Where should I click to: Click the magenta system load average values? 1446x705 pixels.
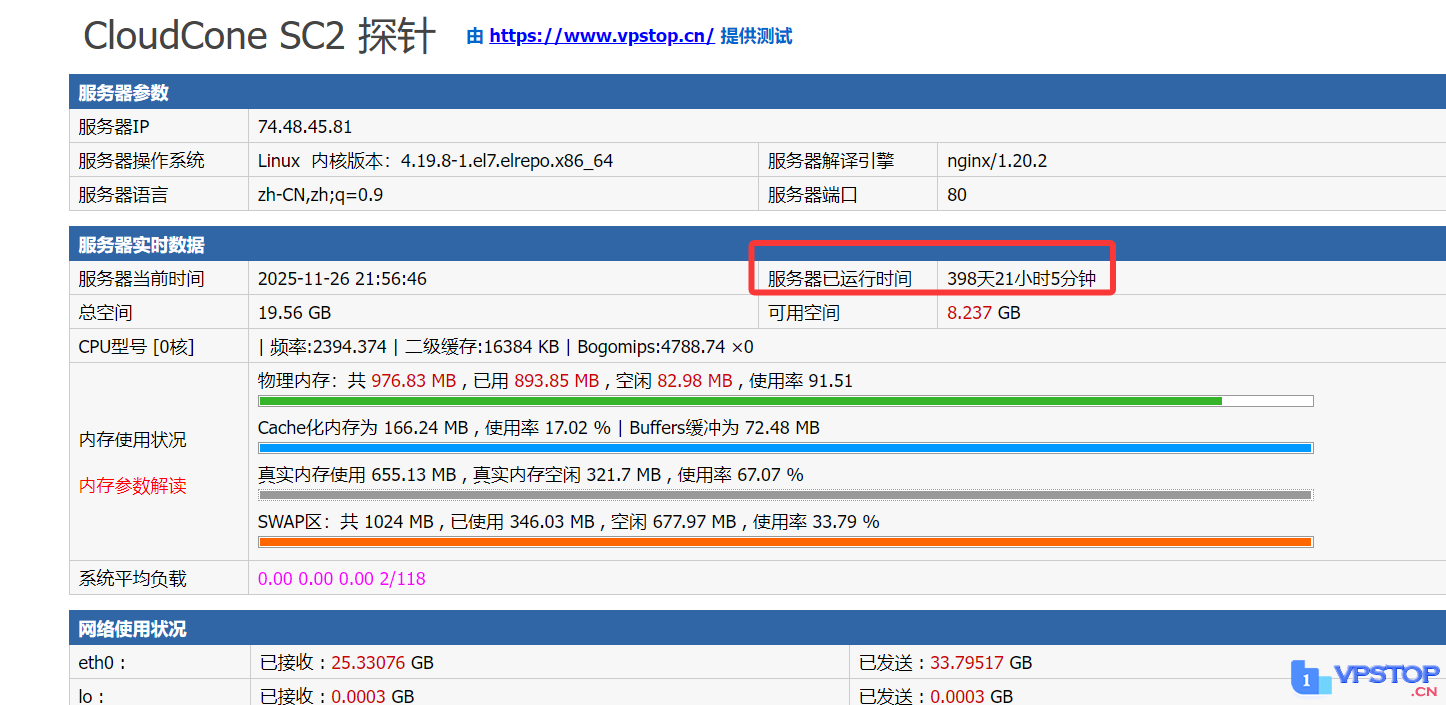341,578
